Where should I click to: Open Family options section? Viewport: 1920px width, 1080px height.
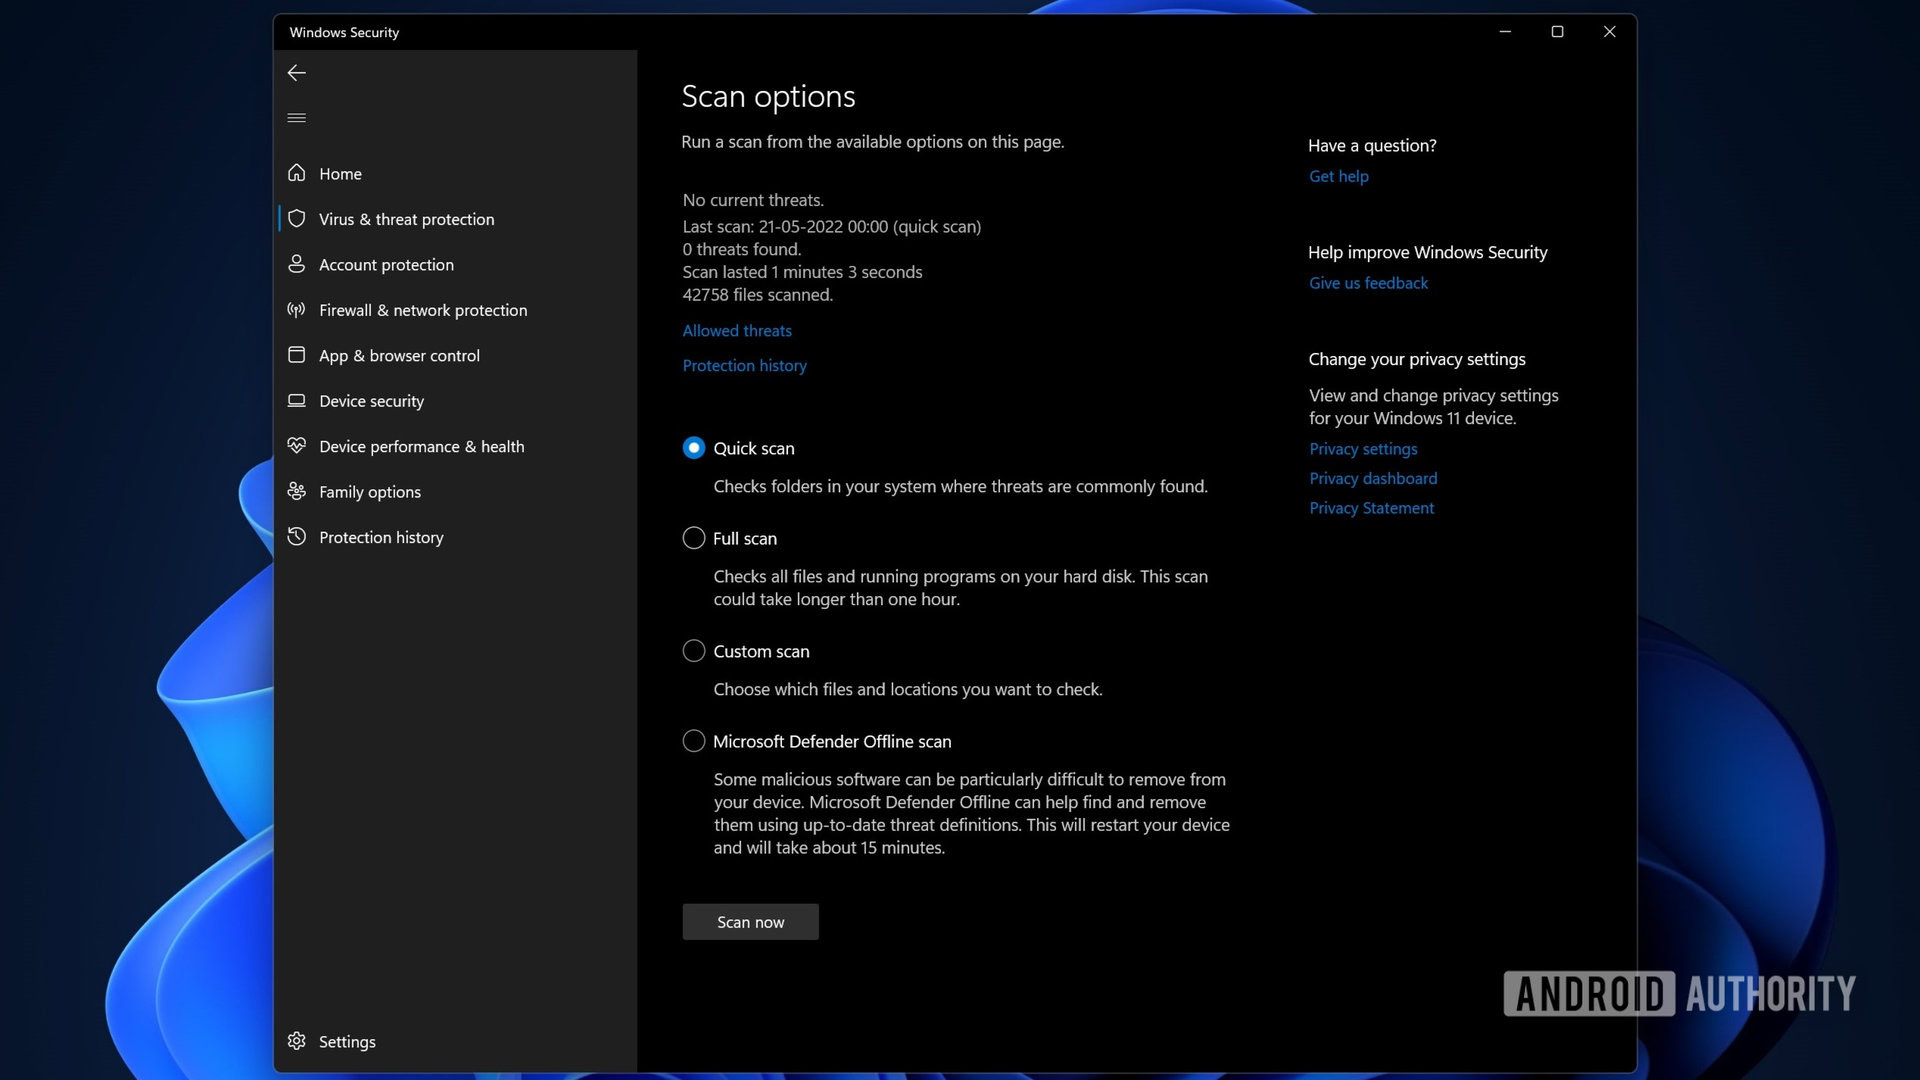(370, 492)
